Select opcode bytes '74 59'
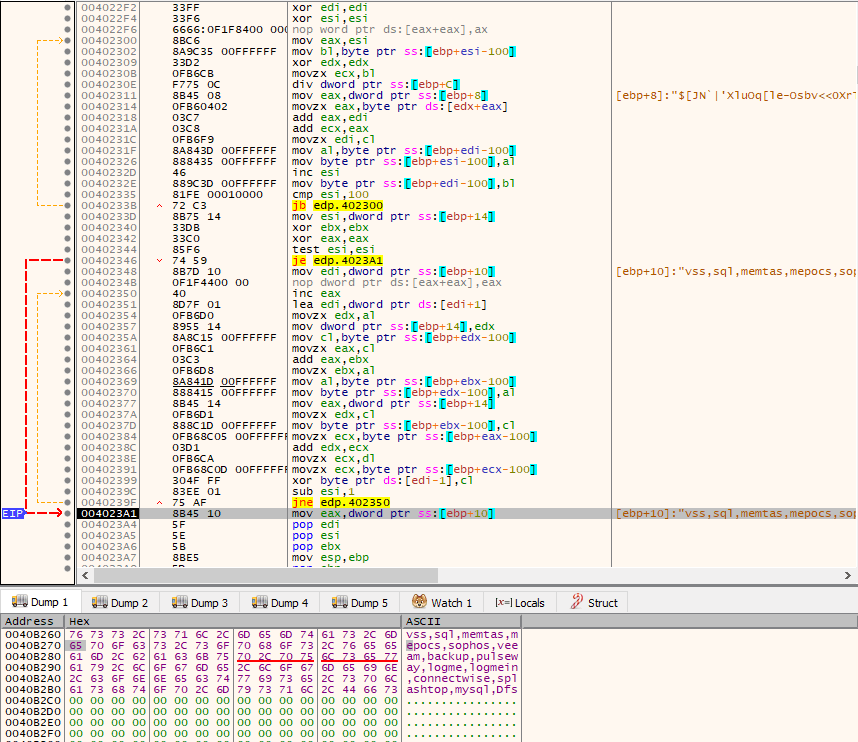This screenshot has width=858, height=742. [x=189, y=260]
